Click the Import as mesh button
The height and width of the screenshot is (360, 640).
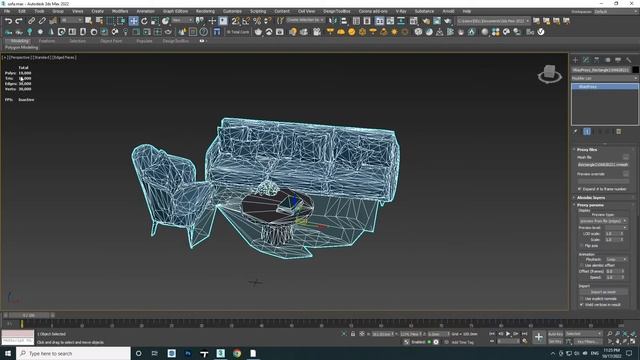click(603, 292)
